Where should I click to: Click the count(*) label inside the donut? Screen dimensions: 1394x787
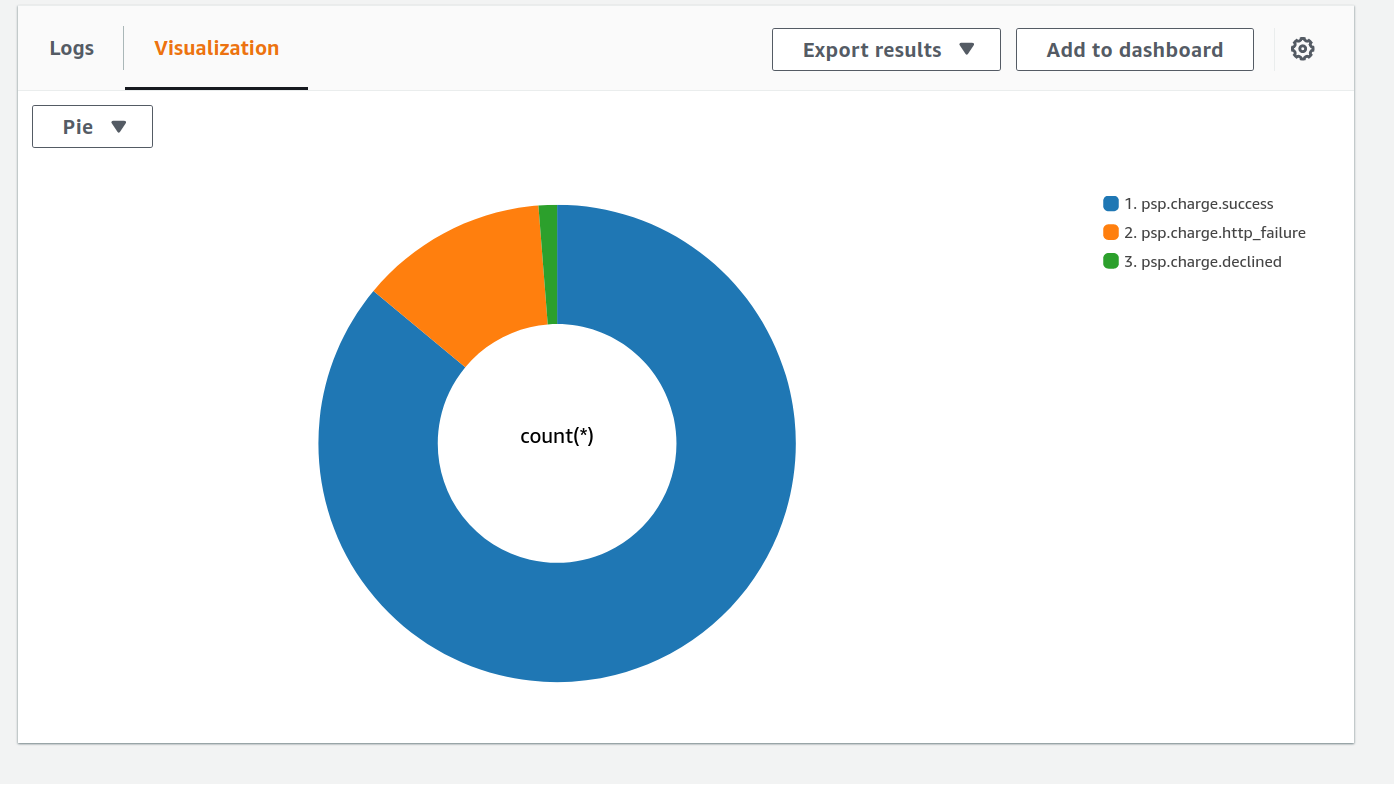pos(557,436)
